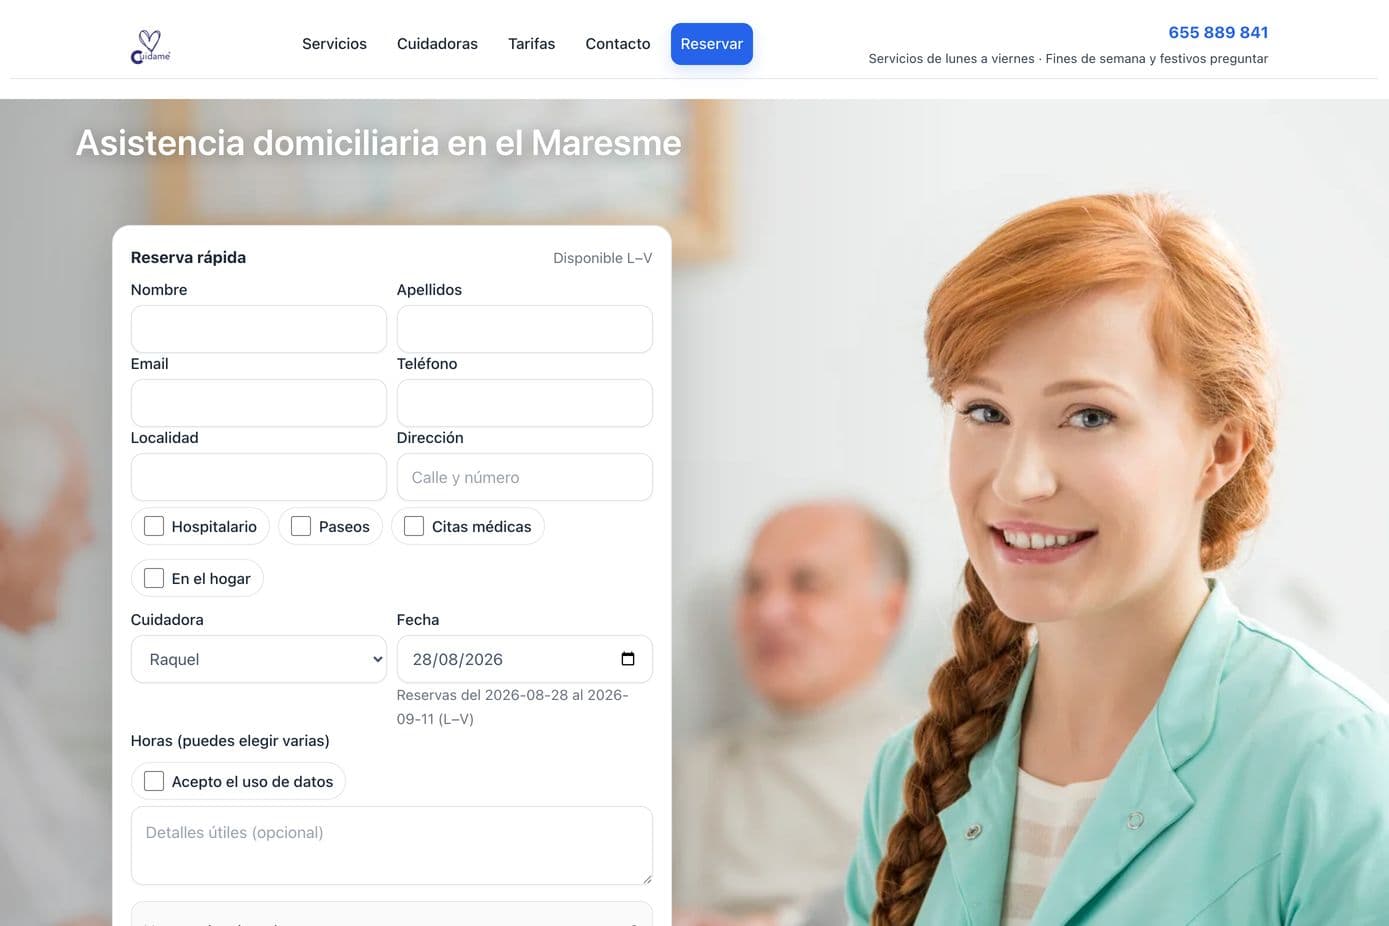Click the Detalles útiles textarea
Viewport: 1389px width, 926px height.
point(391,846)
